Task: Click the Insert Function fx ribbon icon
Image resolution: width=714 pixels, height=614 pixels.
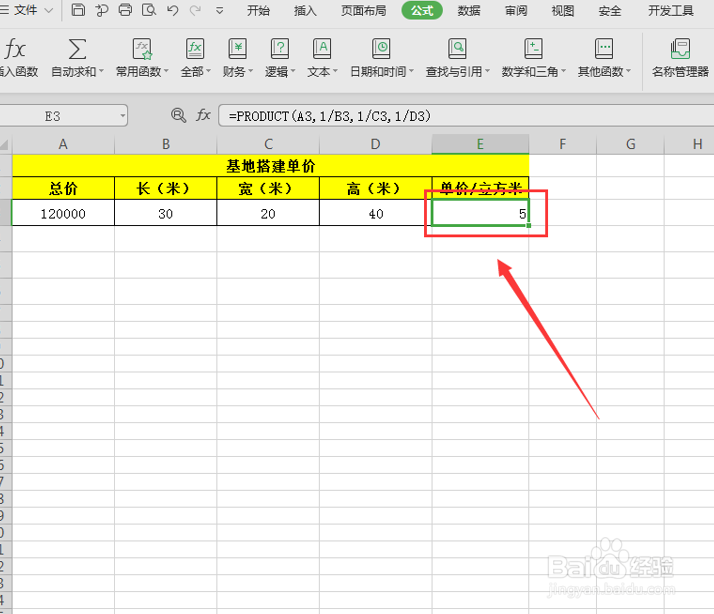Action: [x=15, y=49]
